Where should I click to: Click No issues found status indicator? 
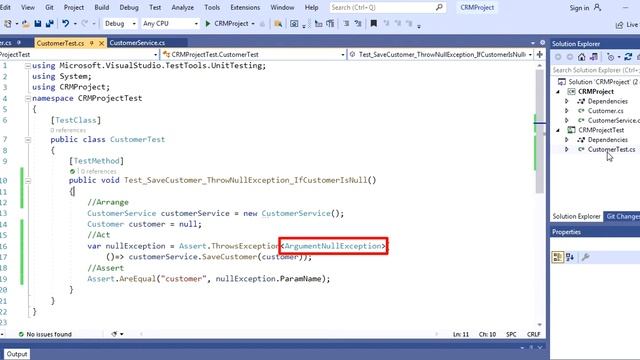click(x=45, y=334)
